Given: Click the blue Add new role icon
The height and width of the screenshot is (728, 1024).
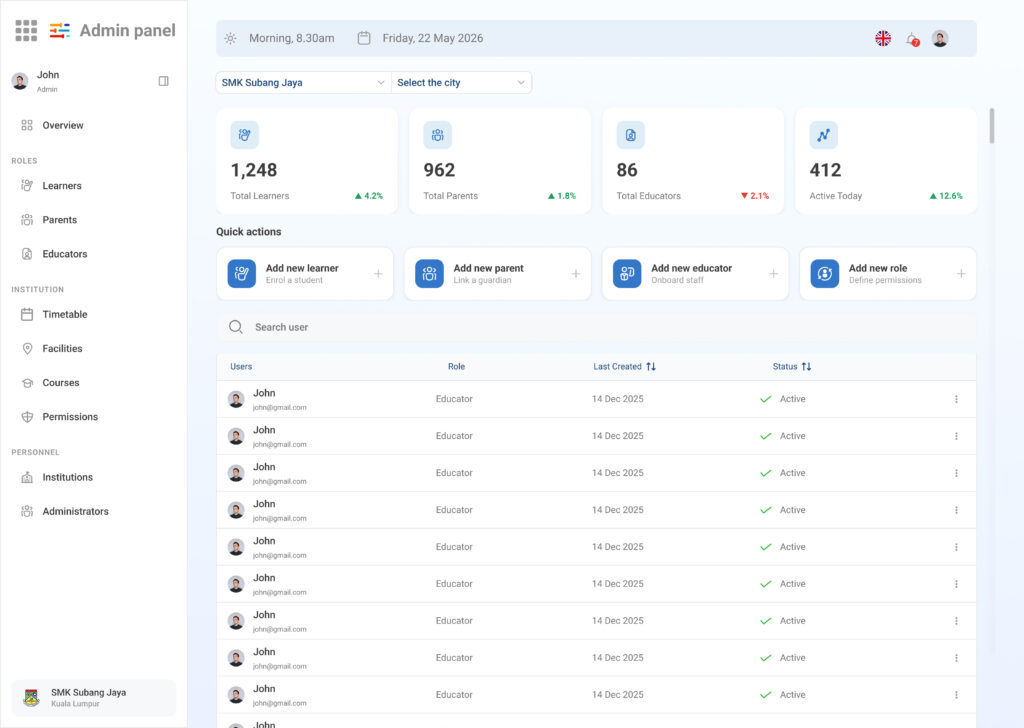Looking at the screenshot, I should (x=825, y=274).
